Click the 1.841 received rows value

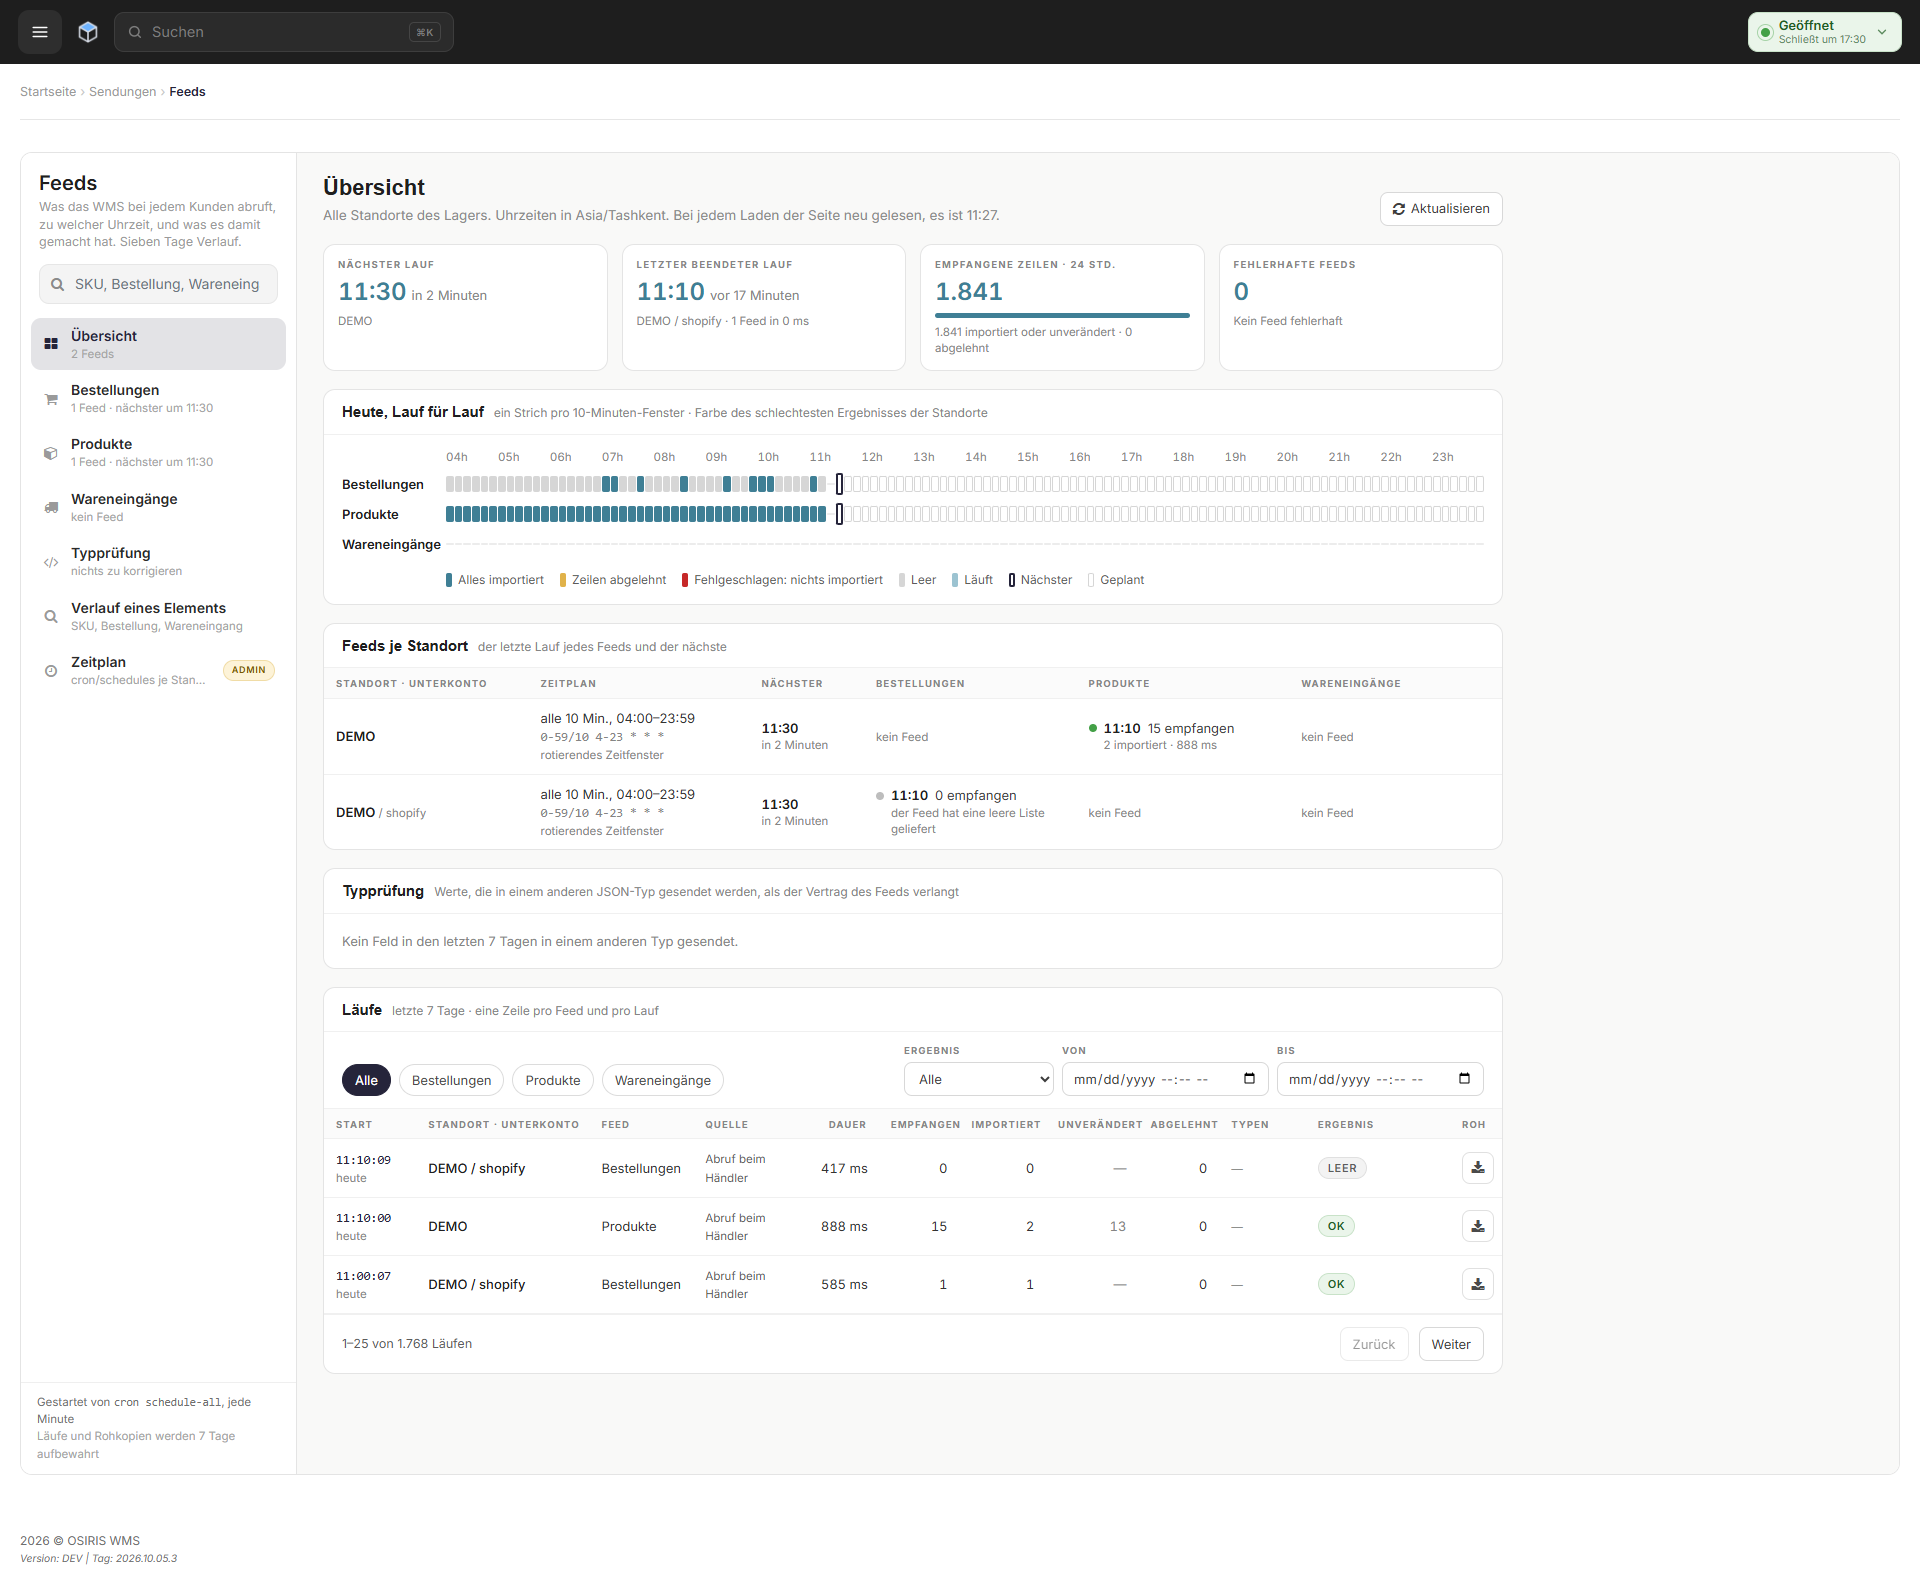click(968, 291)
